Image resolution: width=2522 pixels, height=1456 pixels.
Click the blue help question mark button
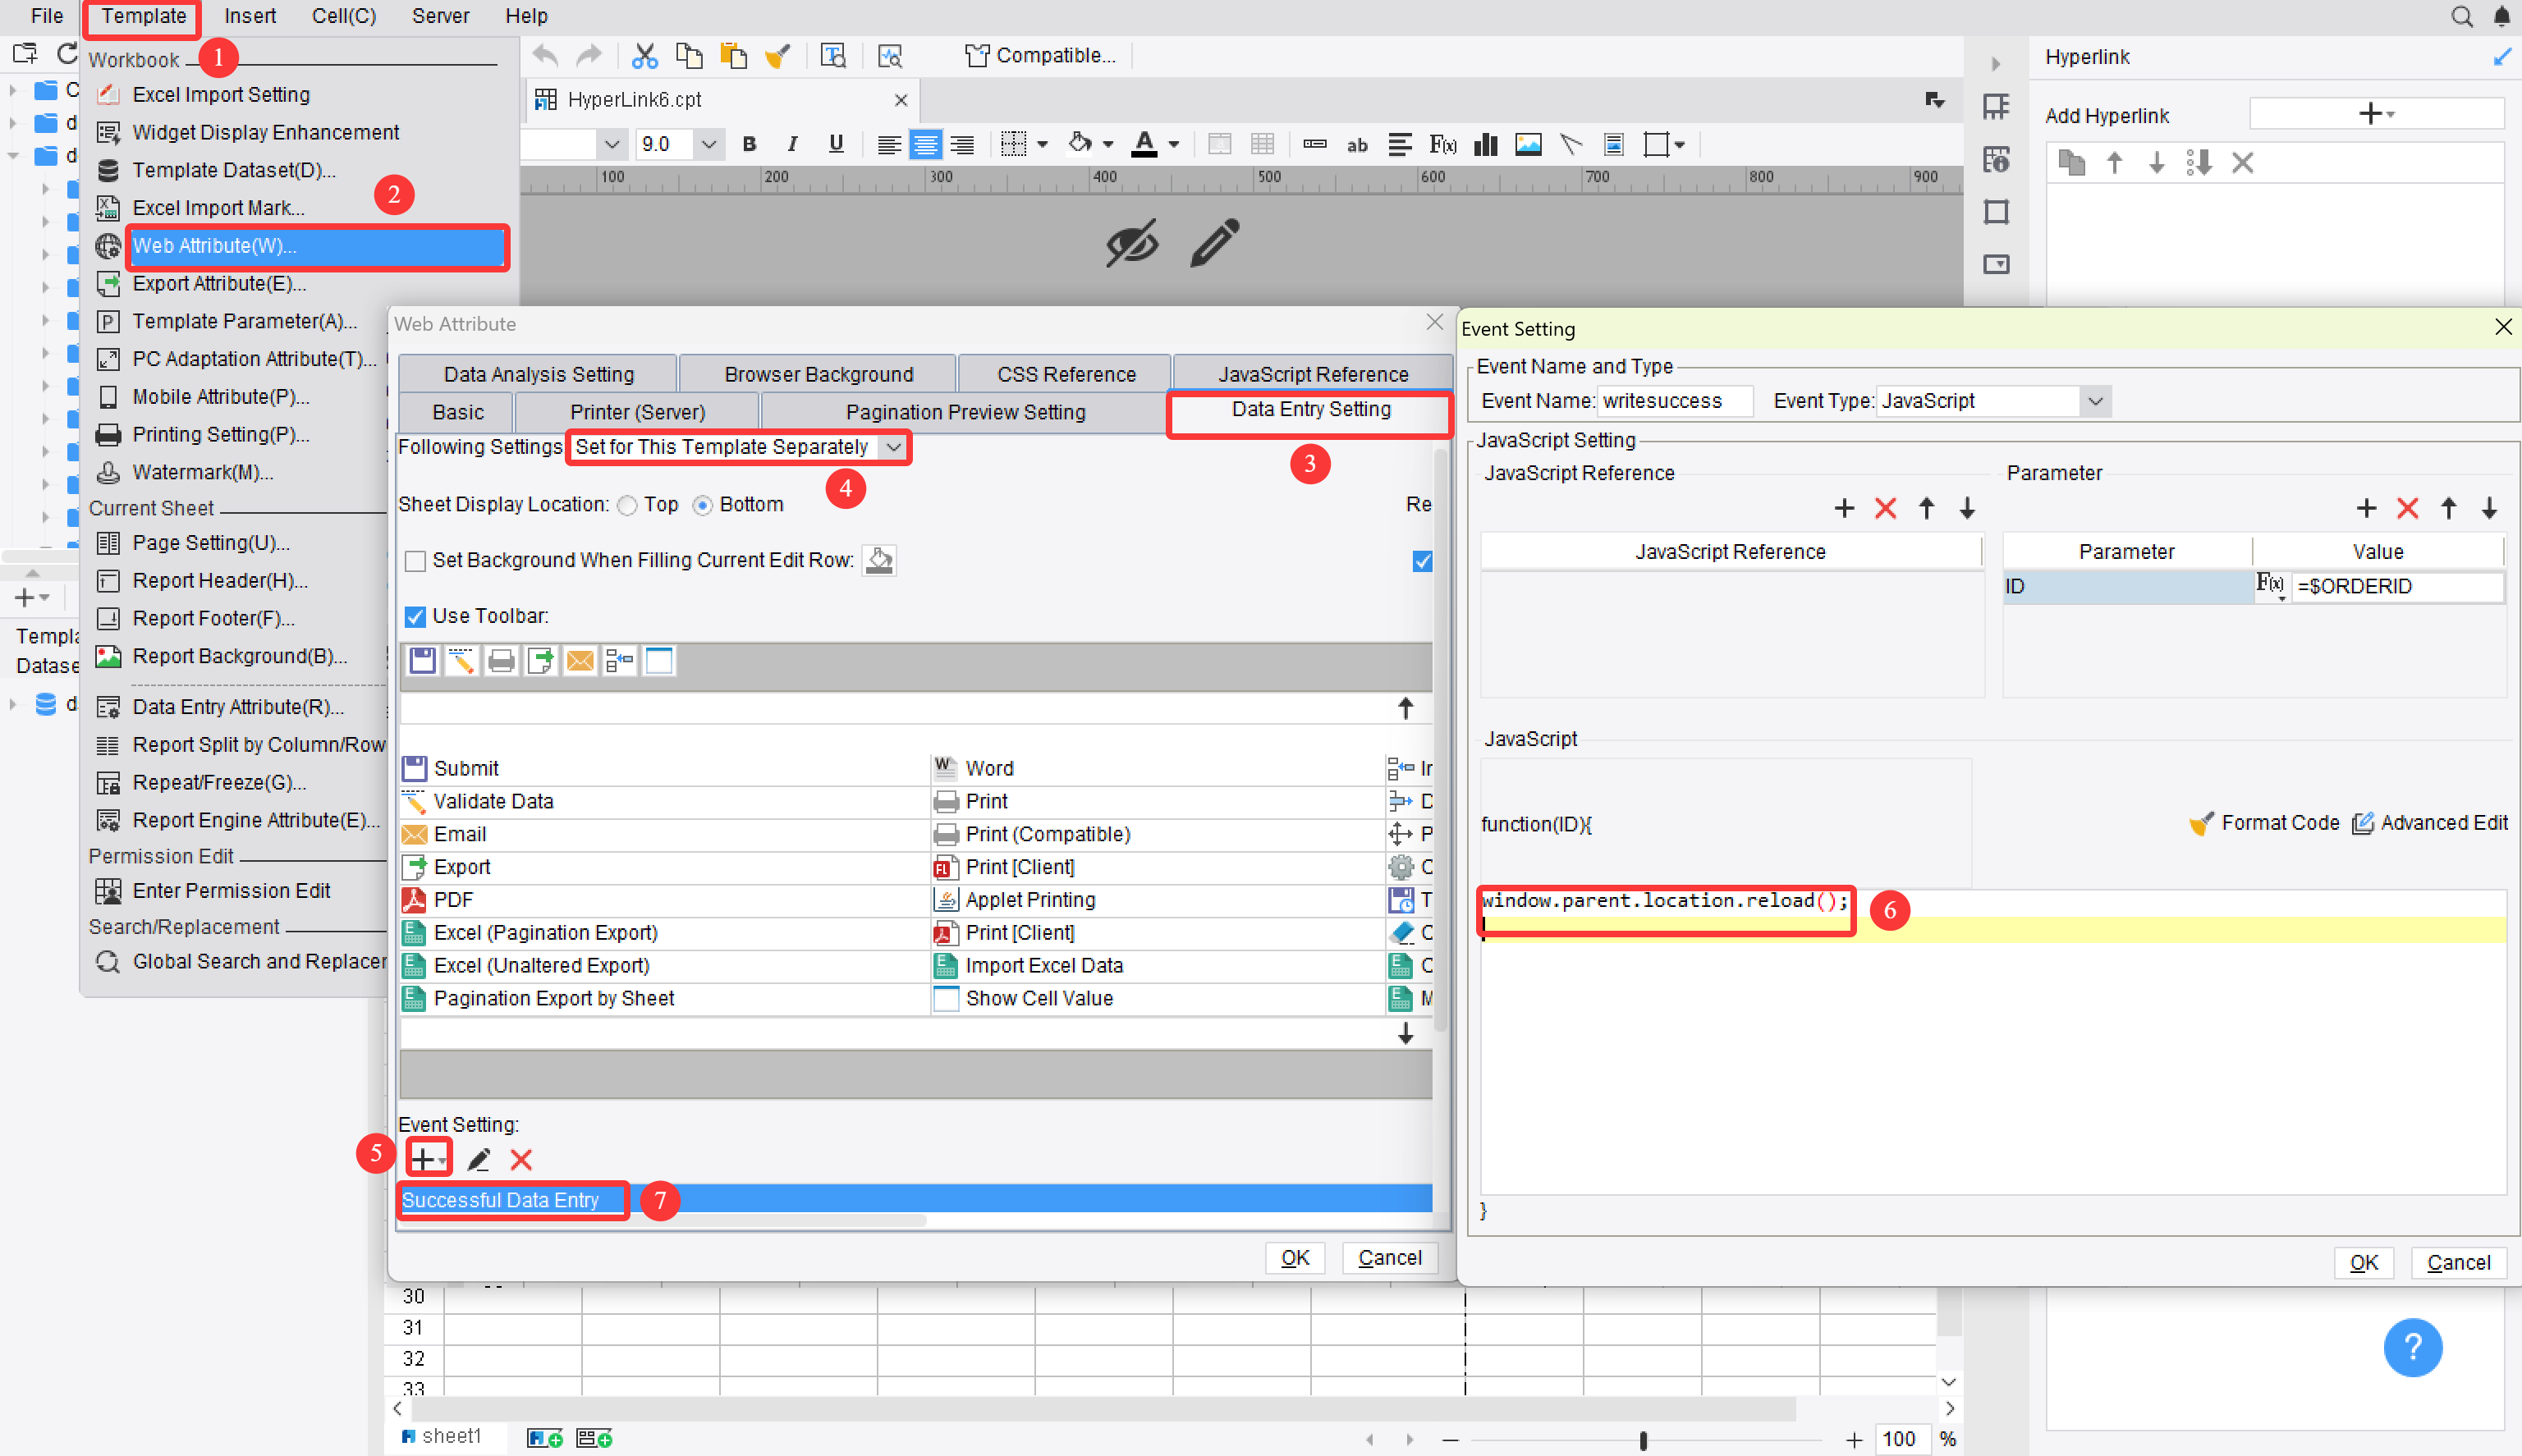tap(2412, 1347)
